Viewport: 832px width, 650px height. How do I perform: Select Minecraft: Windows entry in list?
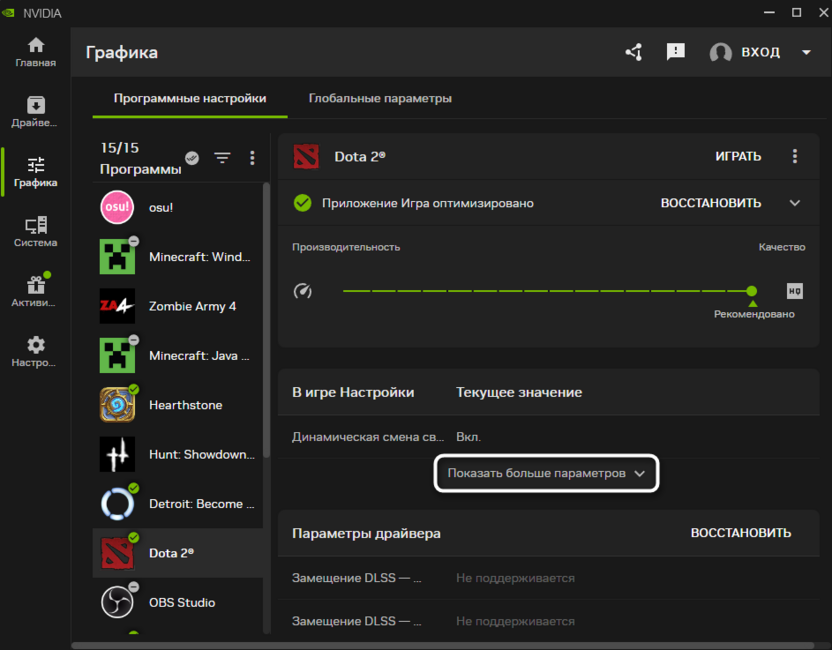click(x=178, y=257)
